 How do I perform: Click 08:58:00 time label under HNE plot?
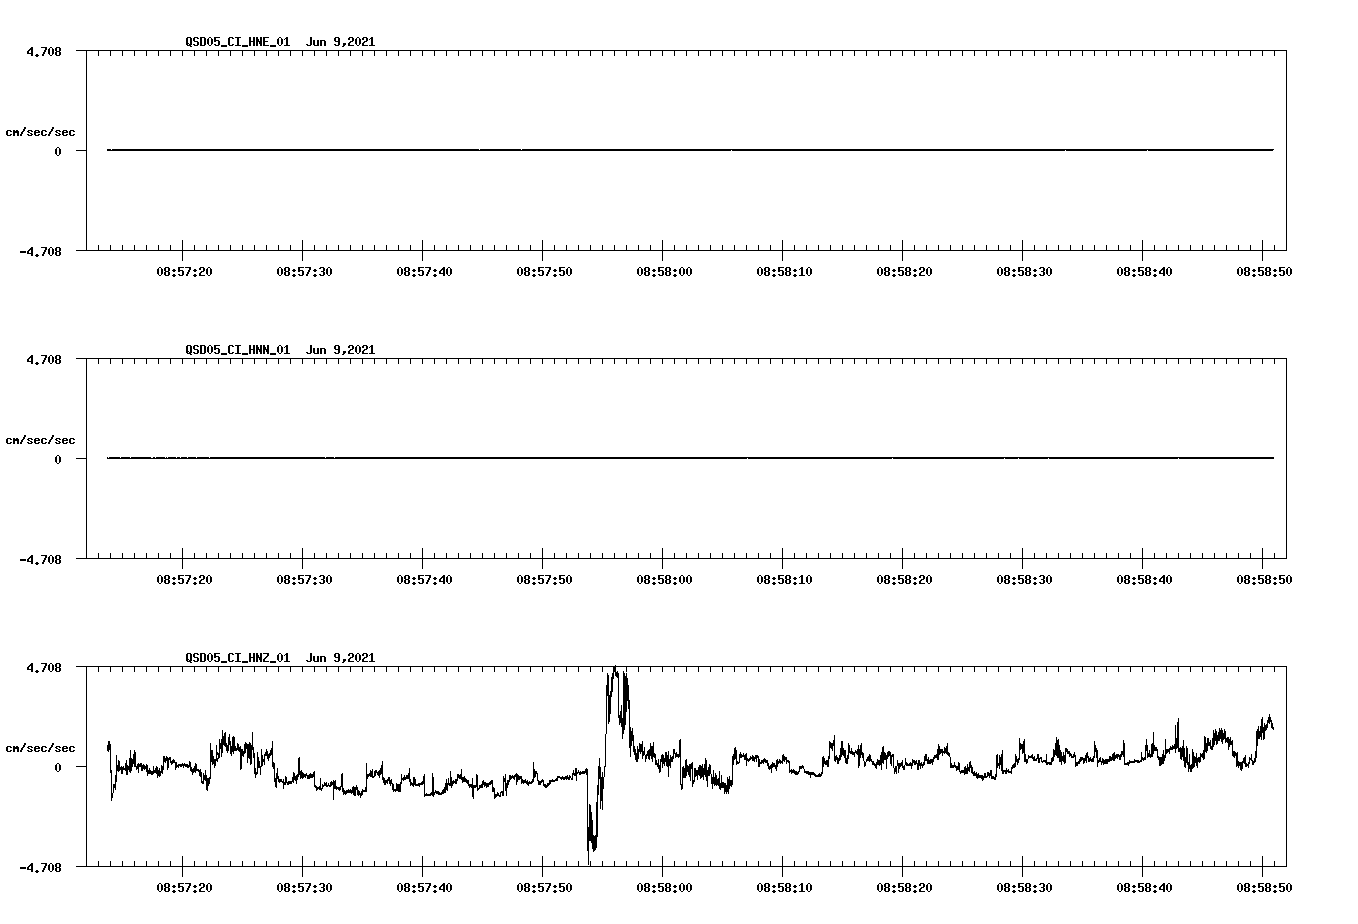pyautogui.click(x=664, y=271)
